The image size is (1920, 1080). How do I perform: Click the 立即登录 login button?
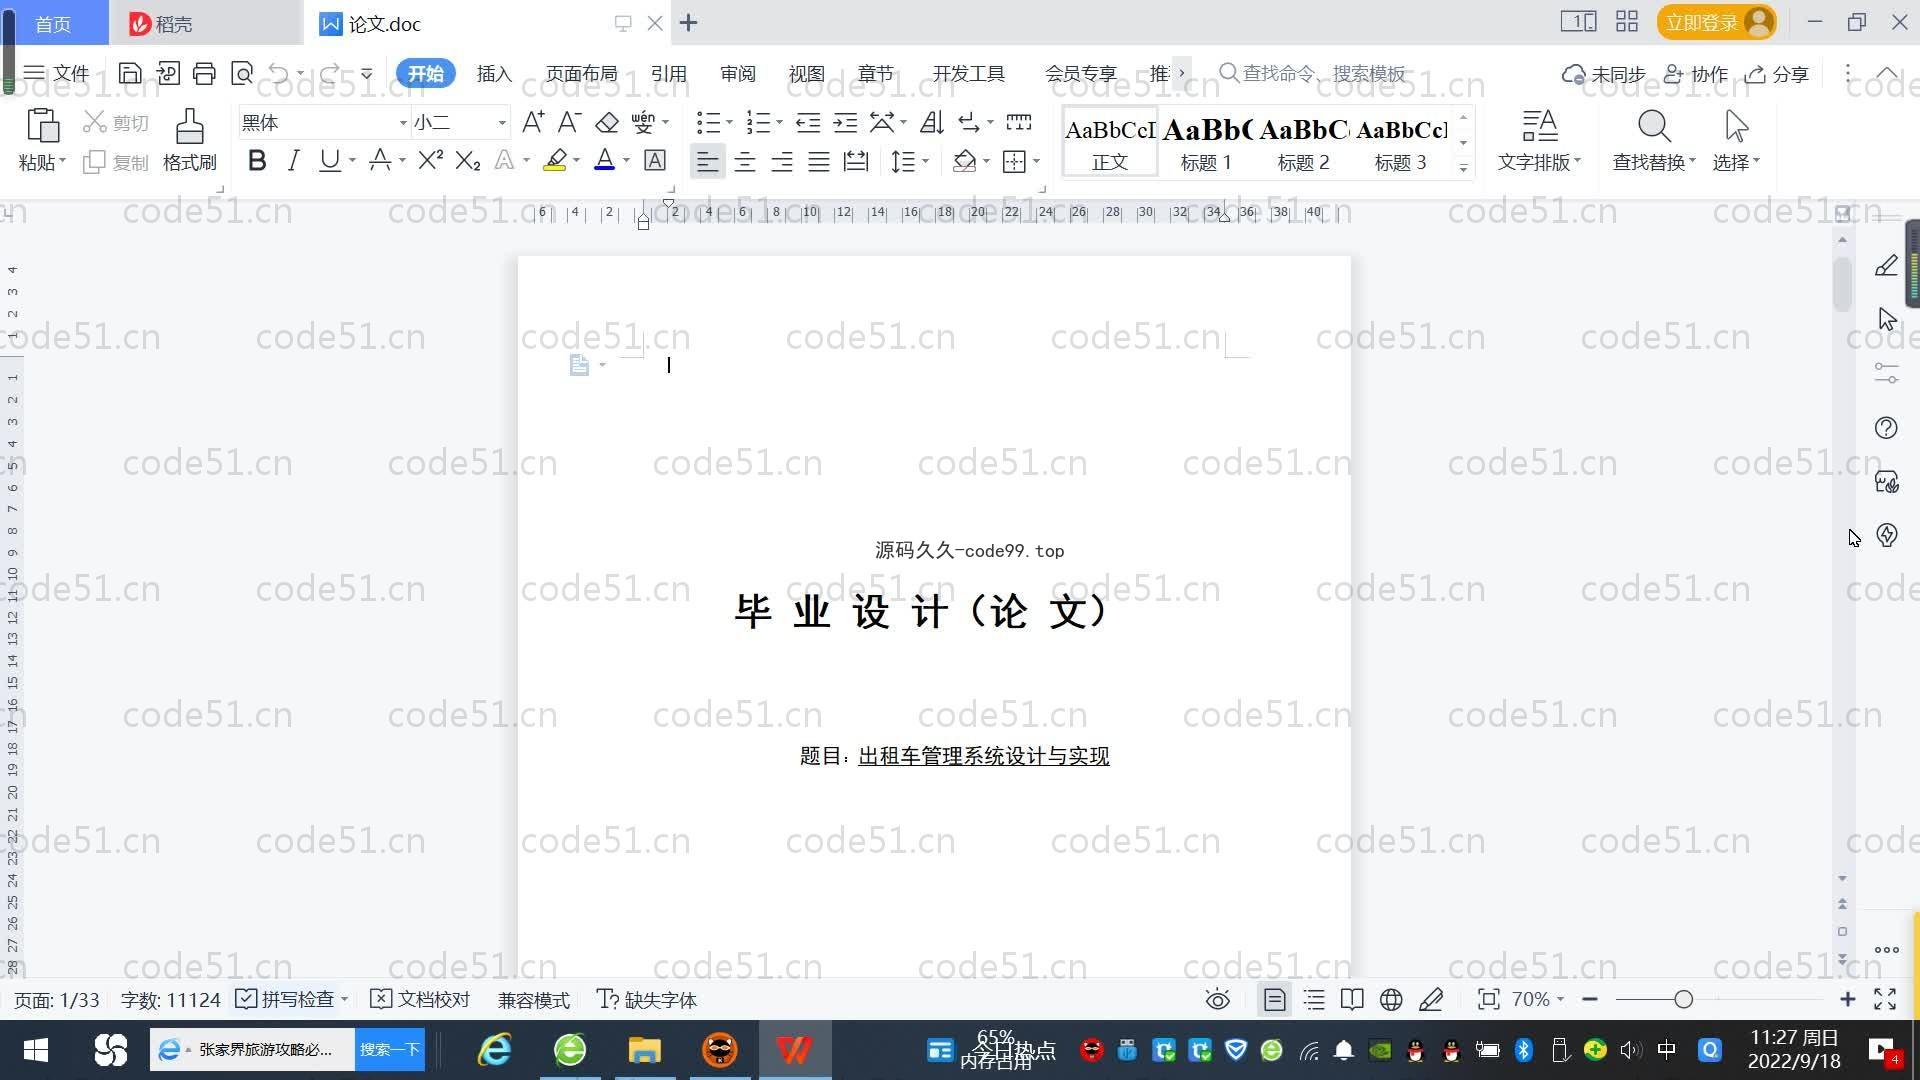(x=1716, y=22)
